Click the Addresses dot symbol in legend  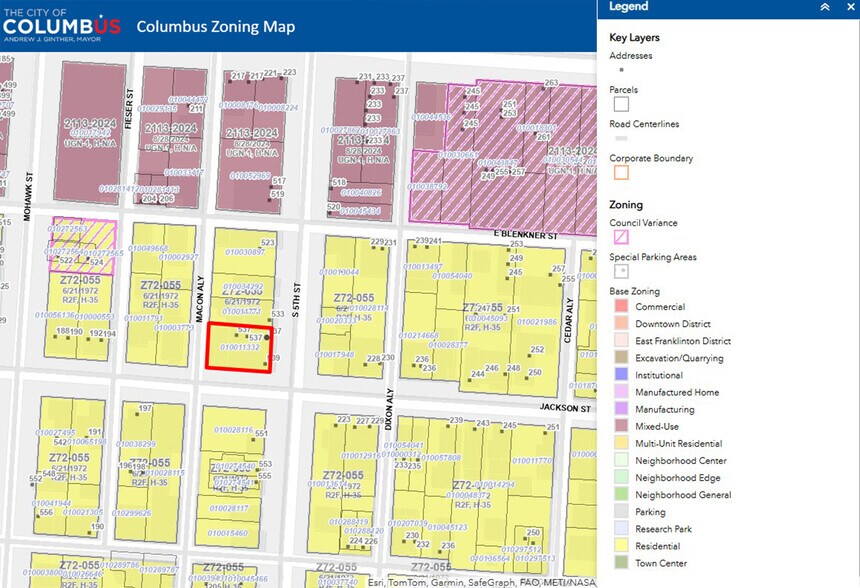pyautogui.click(x=621, y=70)
